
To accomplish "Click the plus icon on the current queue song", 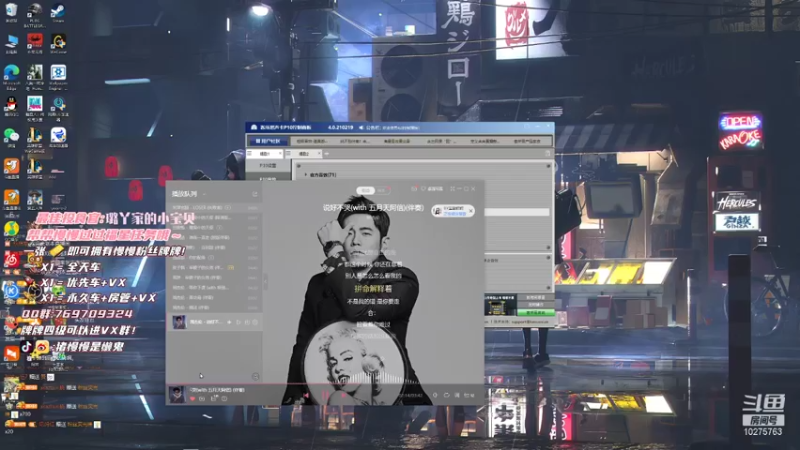I will tap(229, 322).
